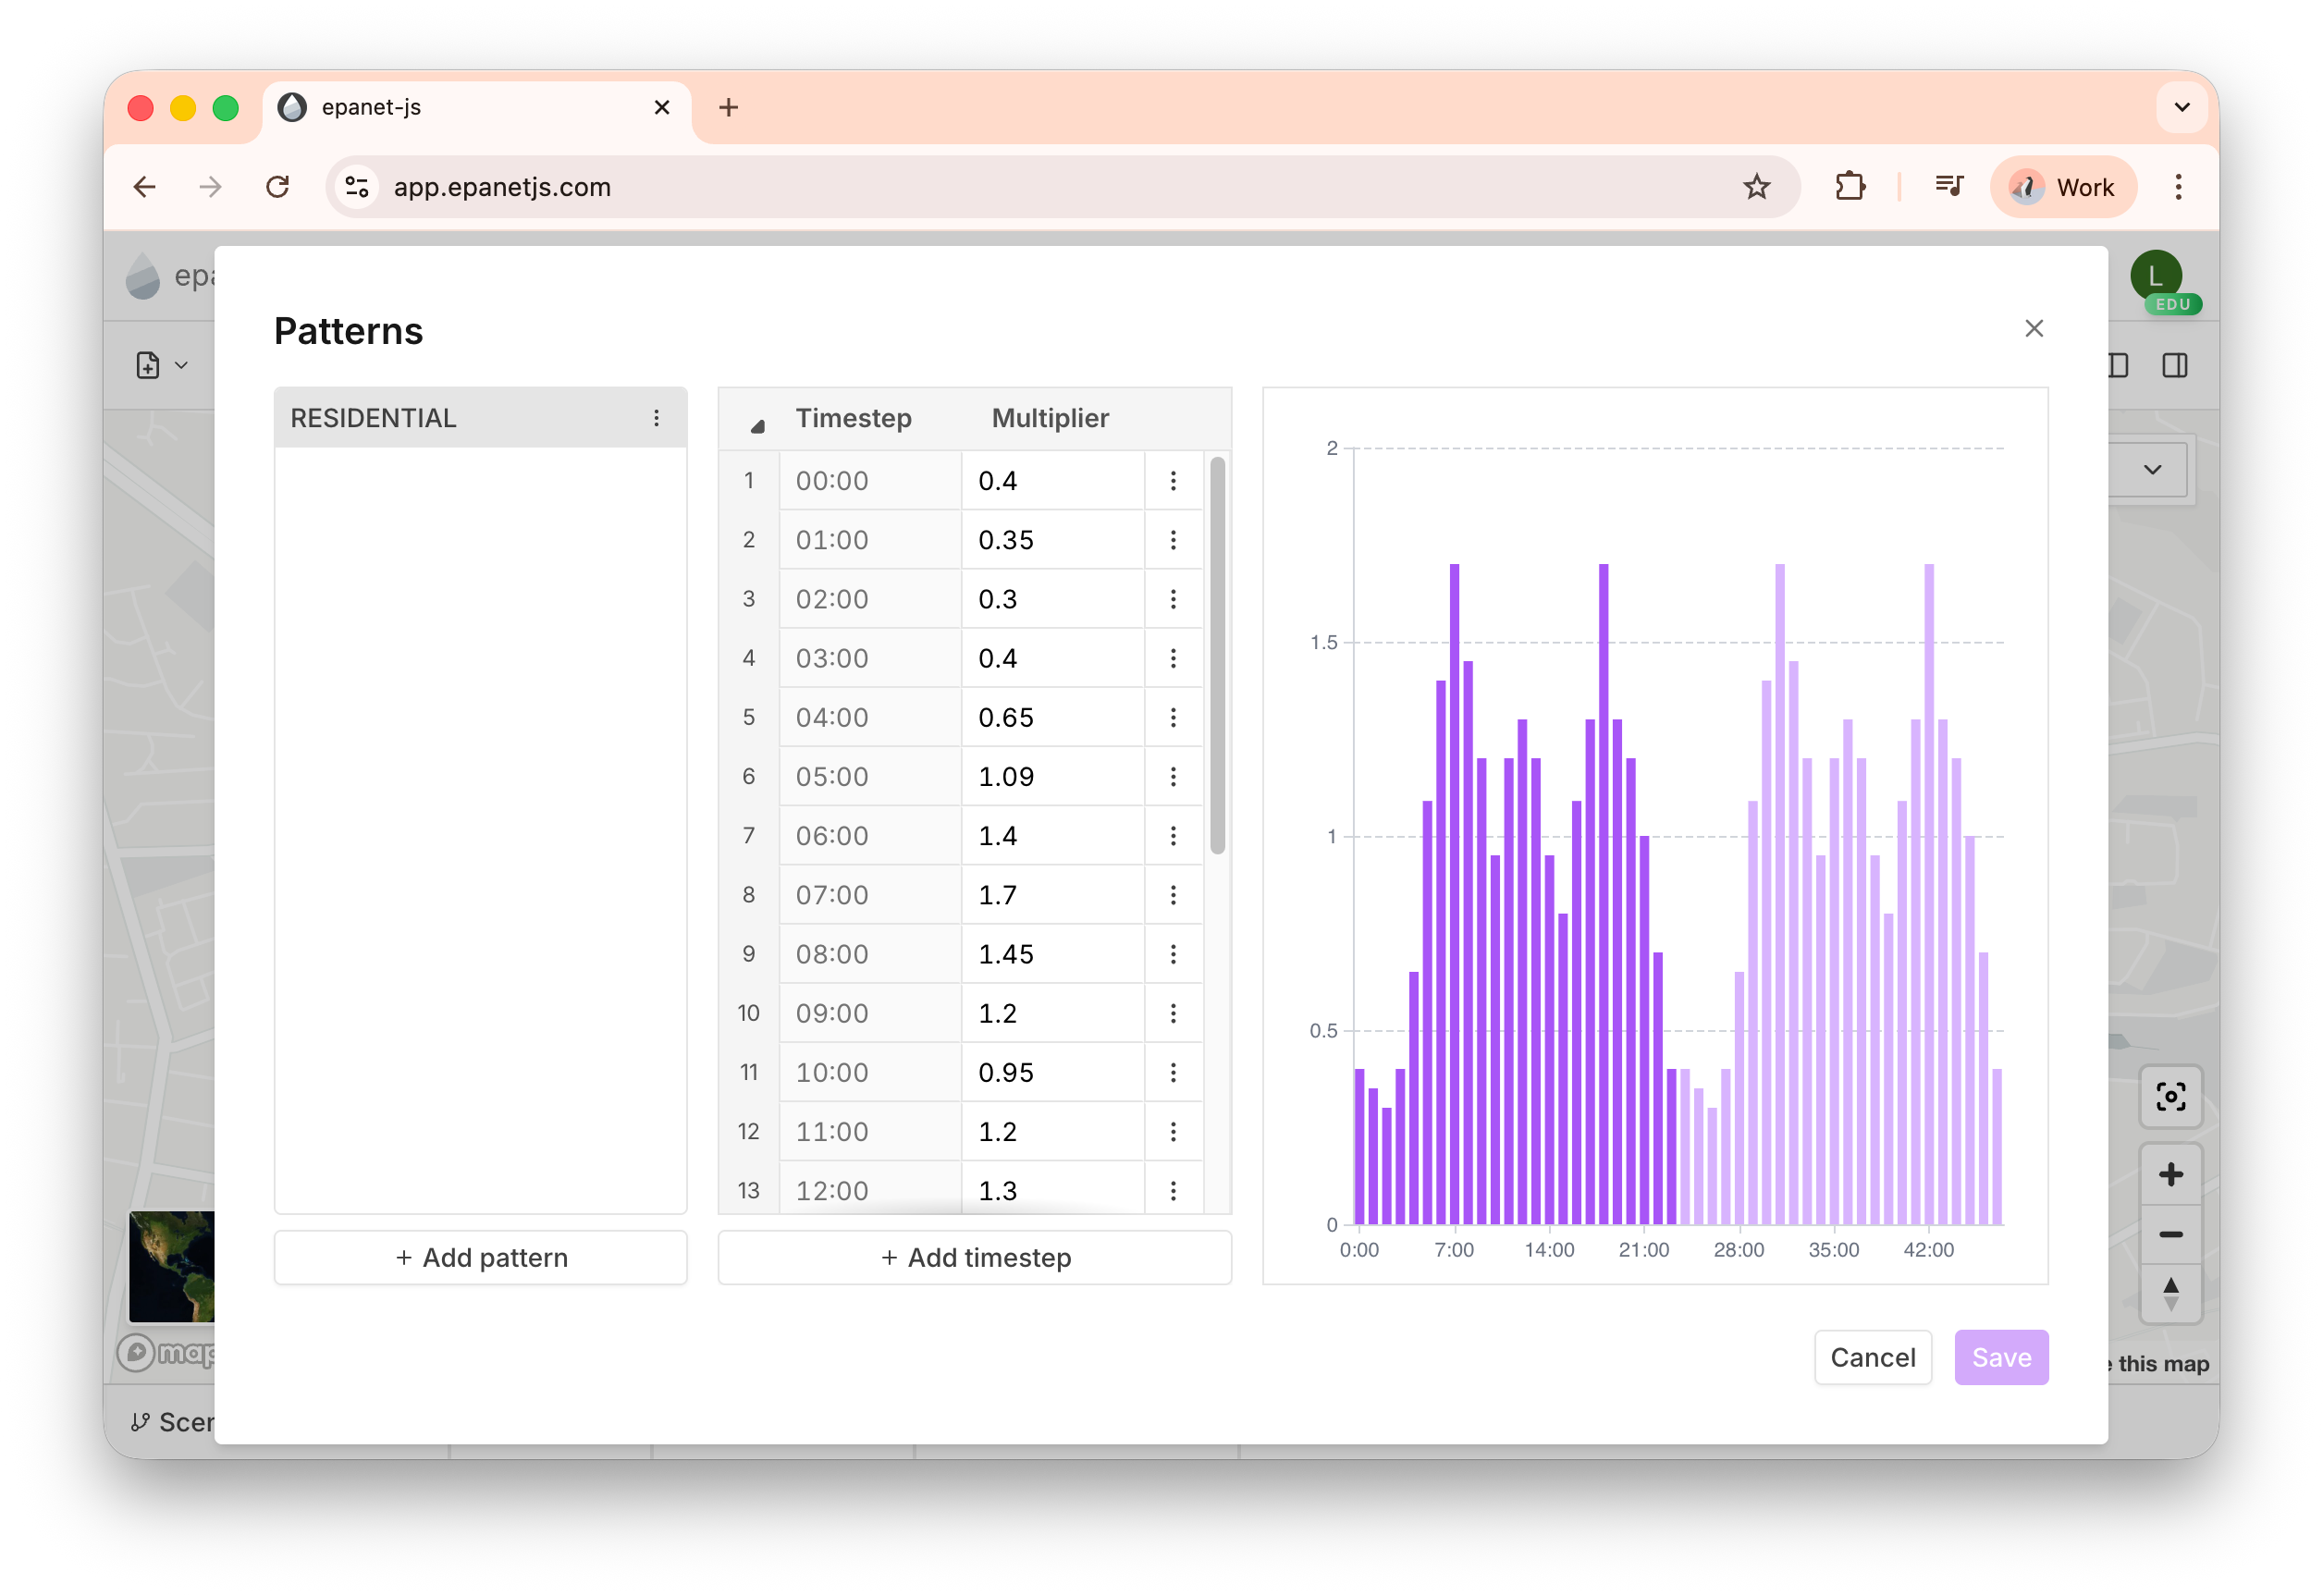
Task: Click Add pattern button
Action: (481, 1257)
